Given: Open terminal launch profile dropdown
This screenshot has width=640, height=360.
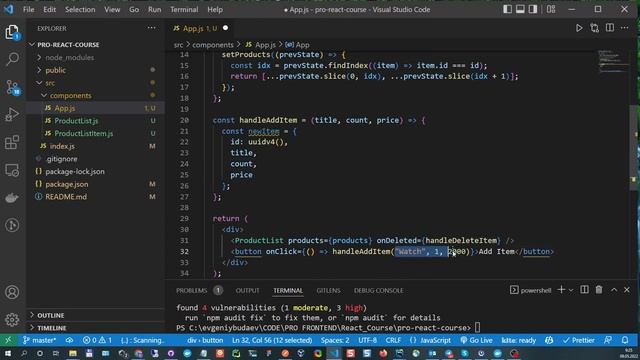Looking at the screenshot, I should click(x=571, y=290).
